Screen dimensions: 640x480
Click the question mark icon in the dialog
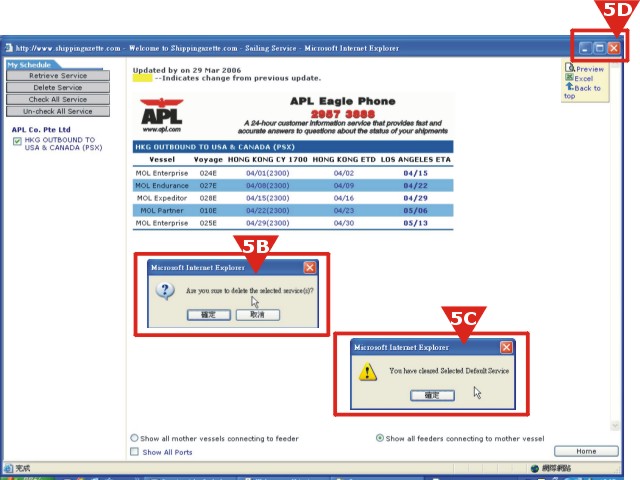[x=165, y=291]
